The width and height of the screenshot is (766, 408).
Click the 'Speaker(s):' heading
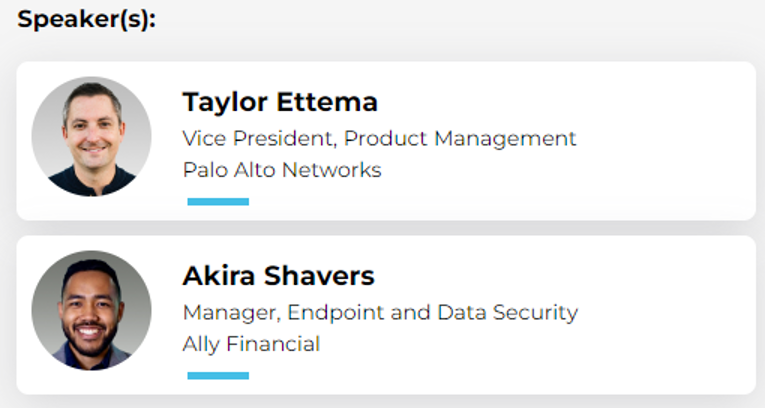[x=86, y=20]
